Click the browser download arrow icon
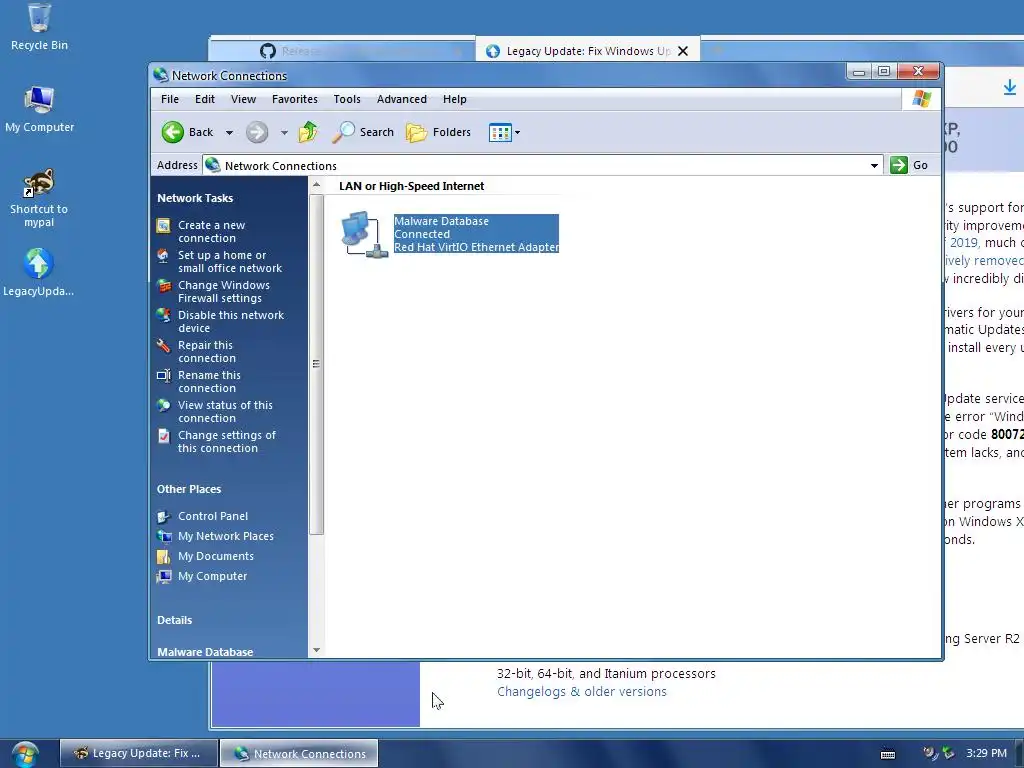The image size is (1024, 768). point(1010,88)
